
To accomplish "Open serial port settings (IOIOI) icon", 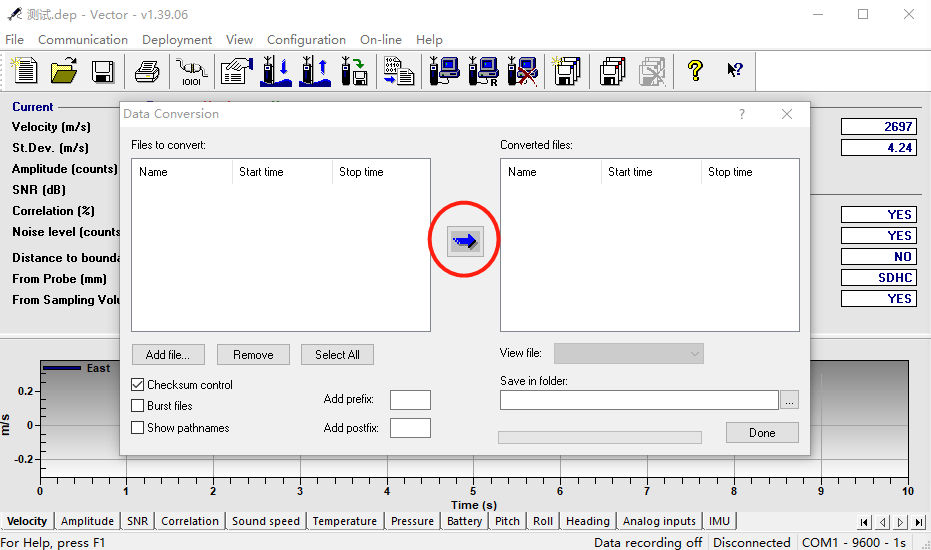I will (191, 71).
